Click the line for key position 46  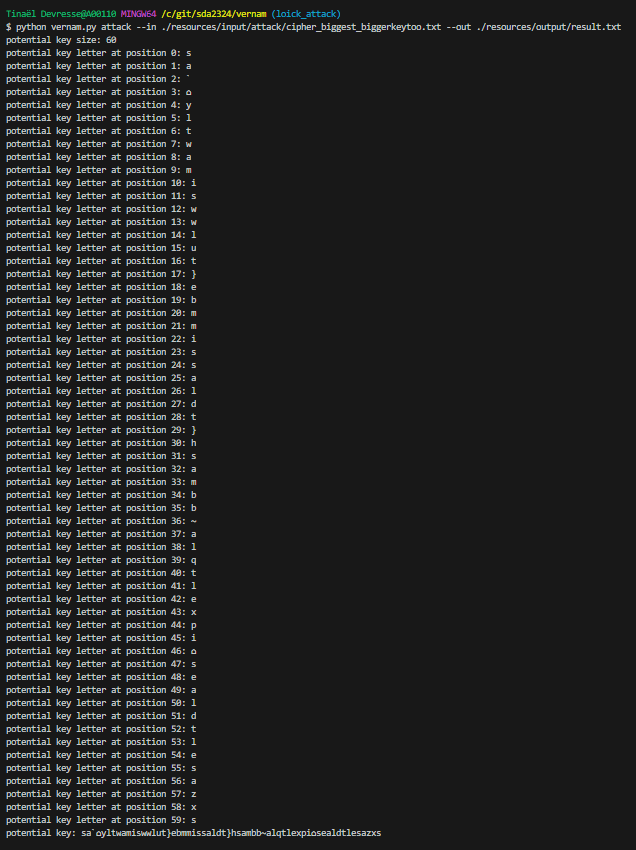pyautogui.click(x=101, y=652)
